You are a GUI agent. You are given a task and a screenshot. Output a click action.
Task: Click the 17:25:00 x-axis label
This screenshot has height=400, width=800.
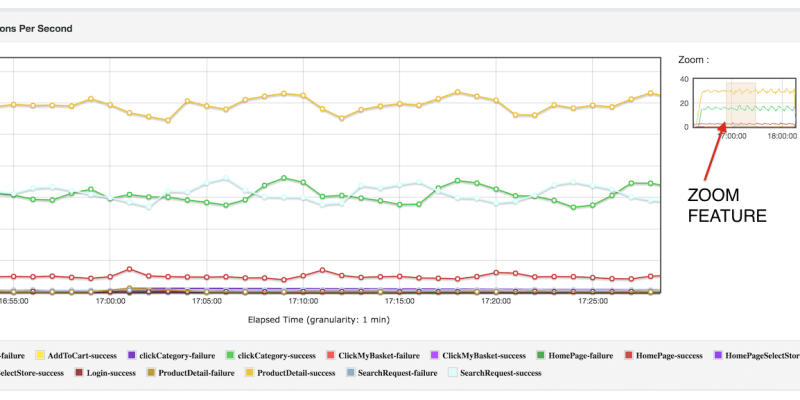pos(592,301)
